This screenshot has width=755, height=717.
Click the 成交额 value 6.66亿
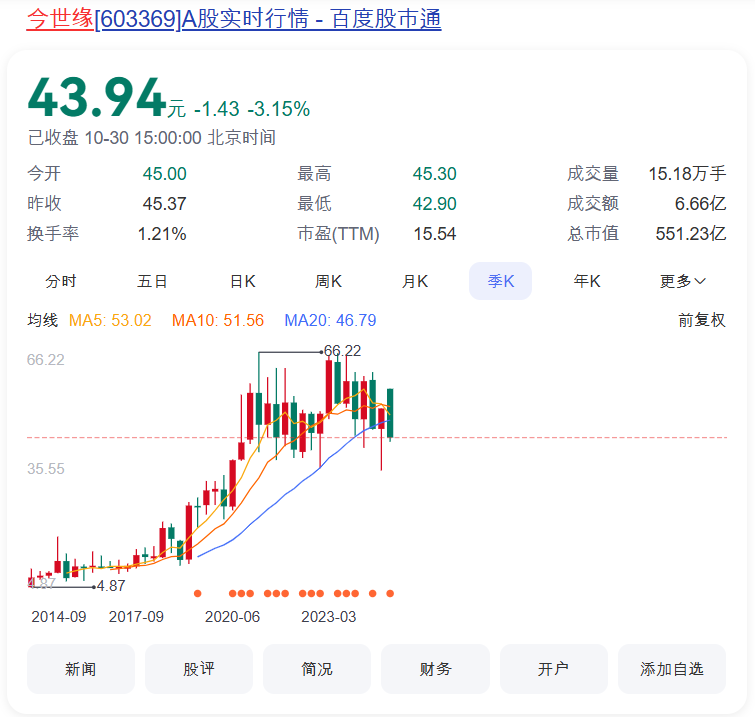700,204
